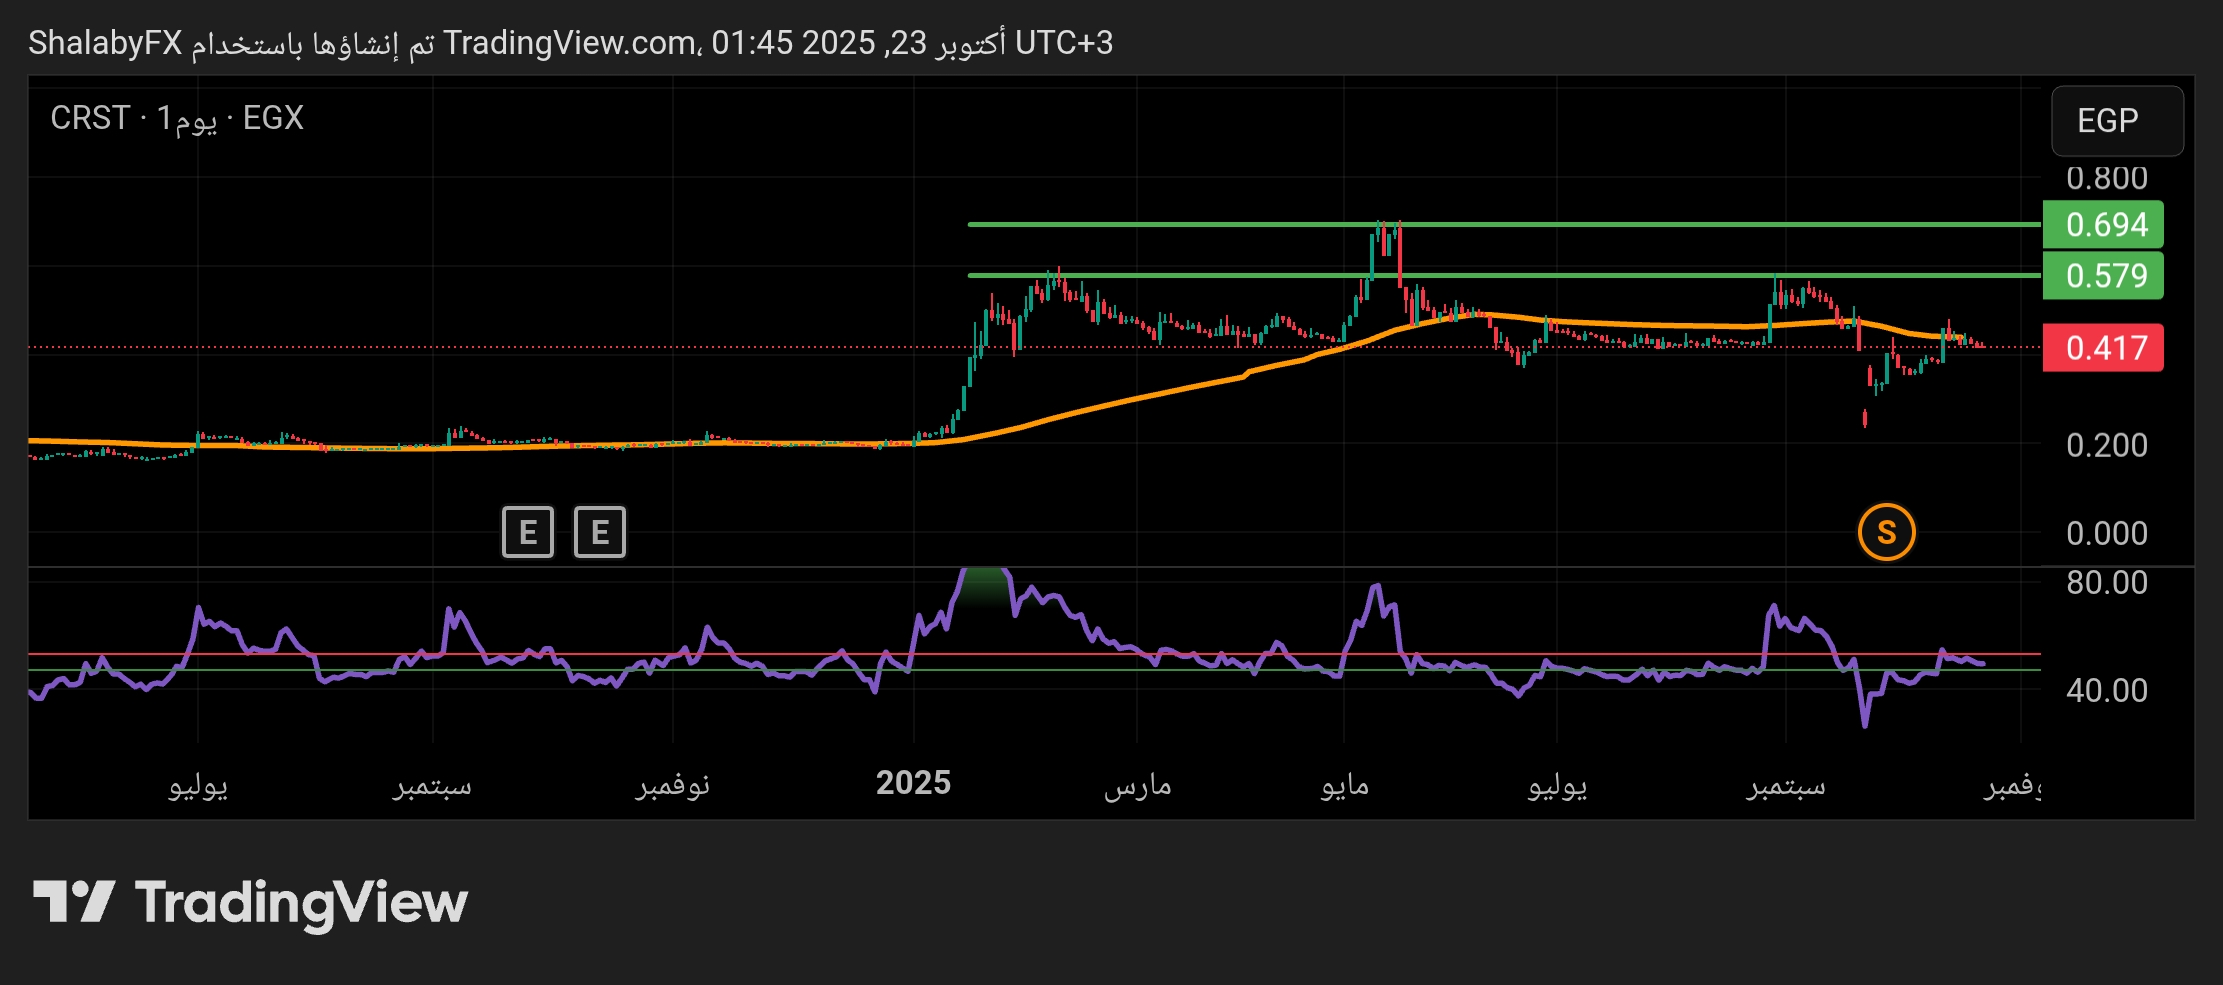Image resolution: width=2223 pixels, height=985 pixels.
Task: Click the 40.00 RSI scale label
Action: click(2106, 690)
